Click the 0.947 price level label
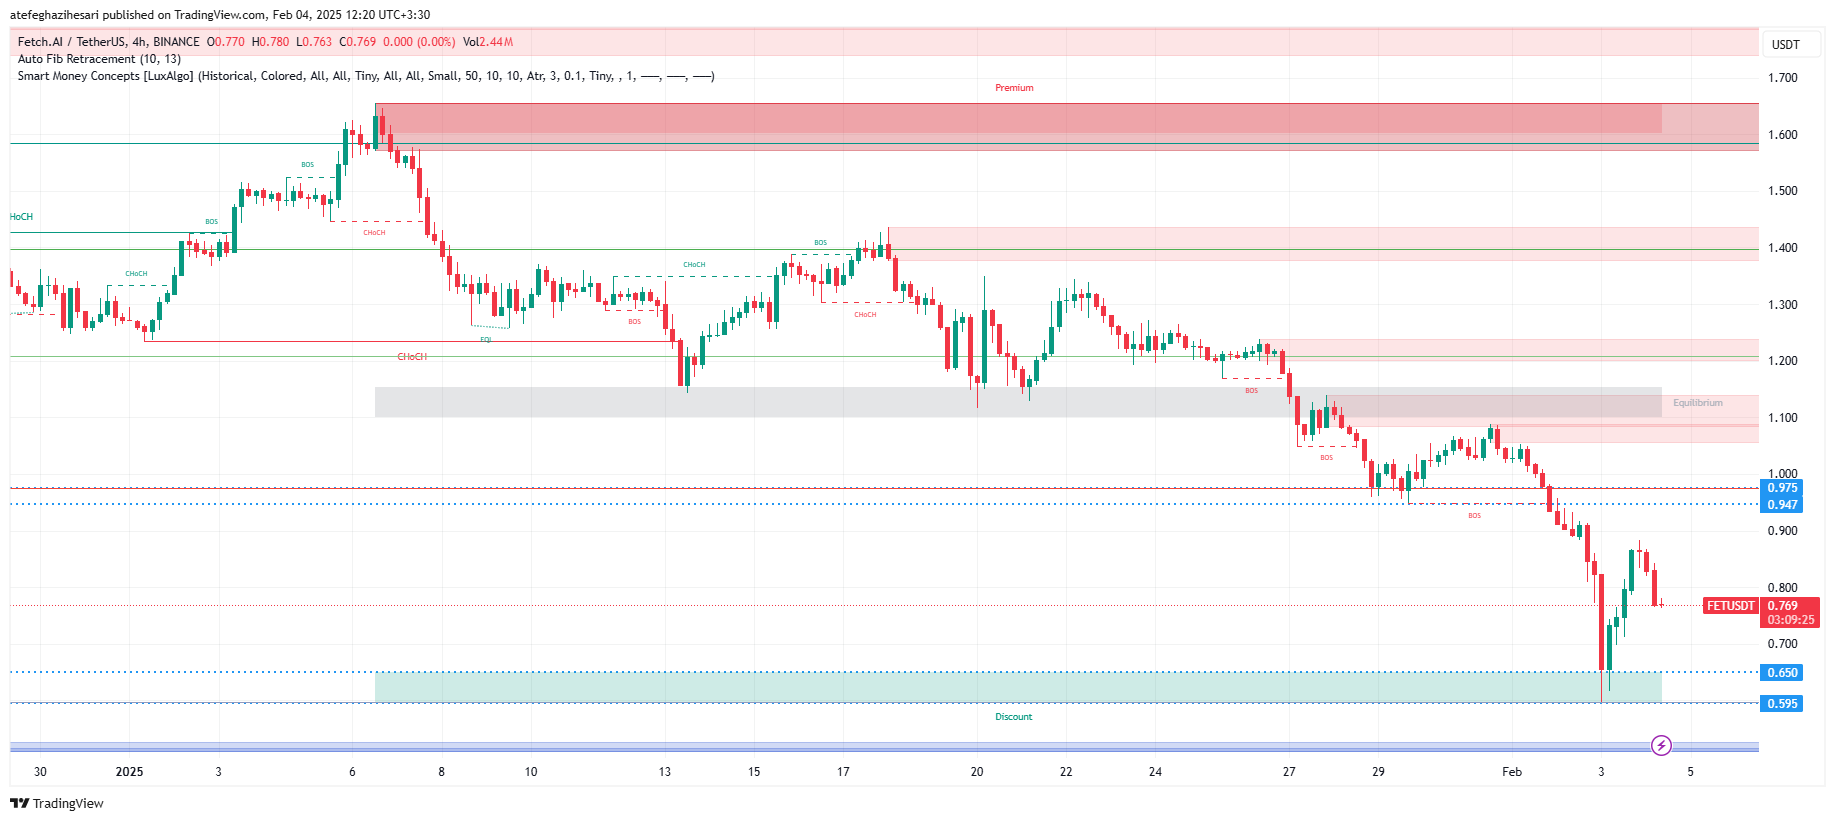 tap(1782, 505)
